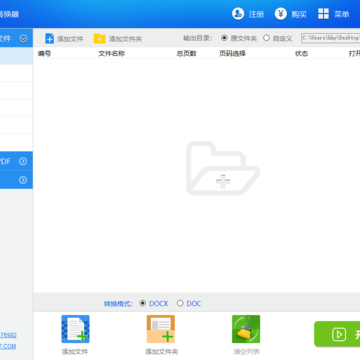
Task: Choose DOC as the conversion format
Action: pyautogui.click(x=180, y=303)
